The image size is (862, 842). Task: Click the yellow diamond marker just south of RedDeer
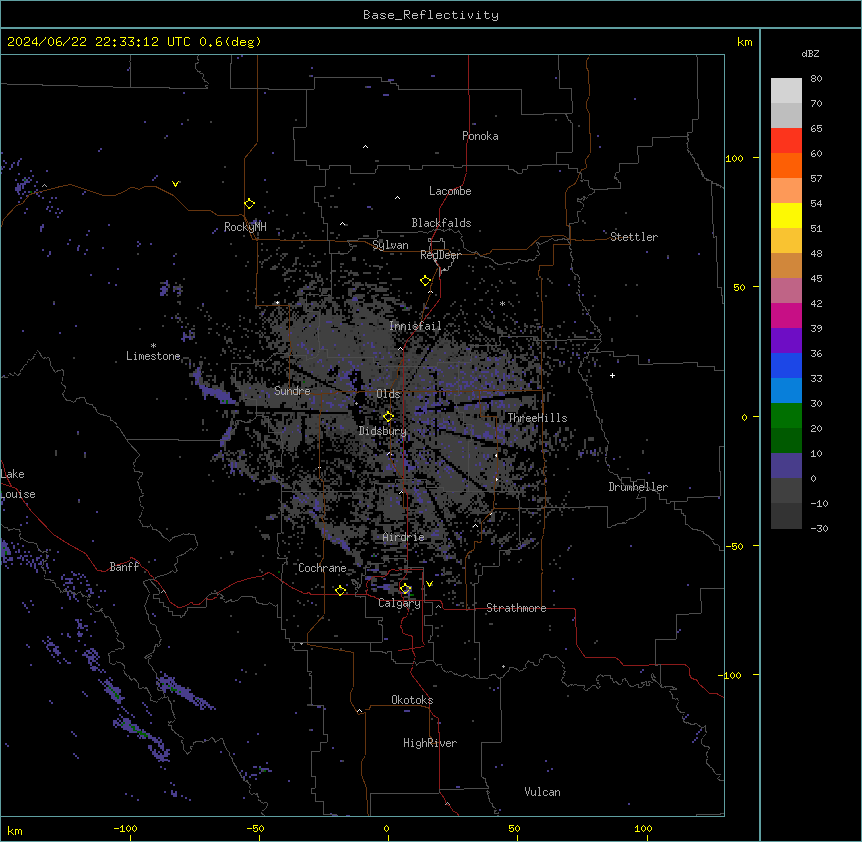[425, 281]
